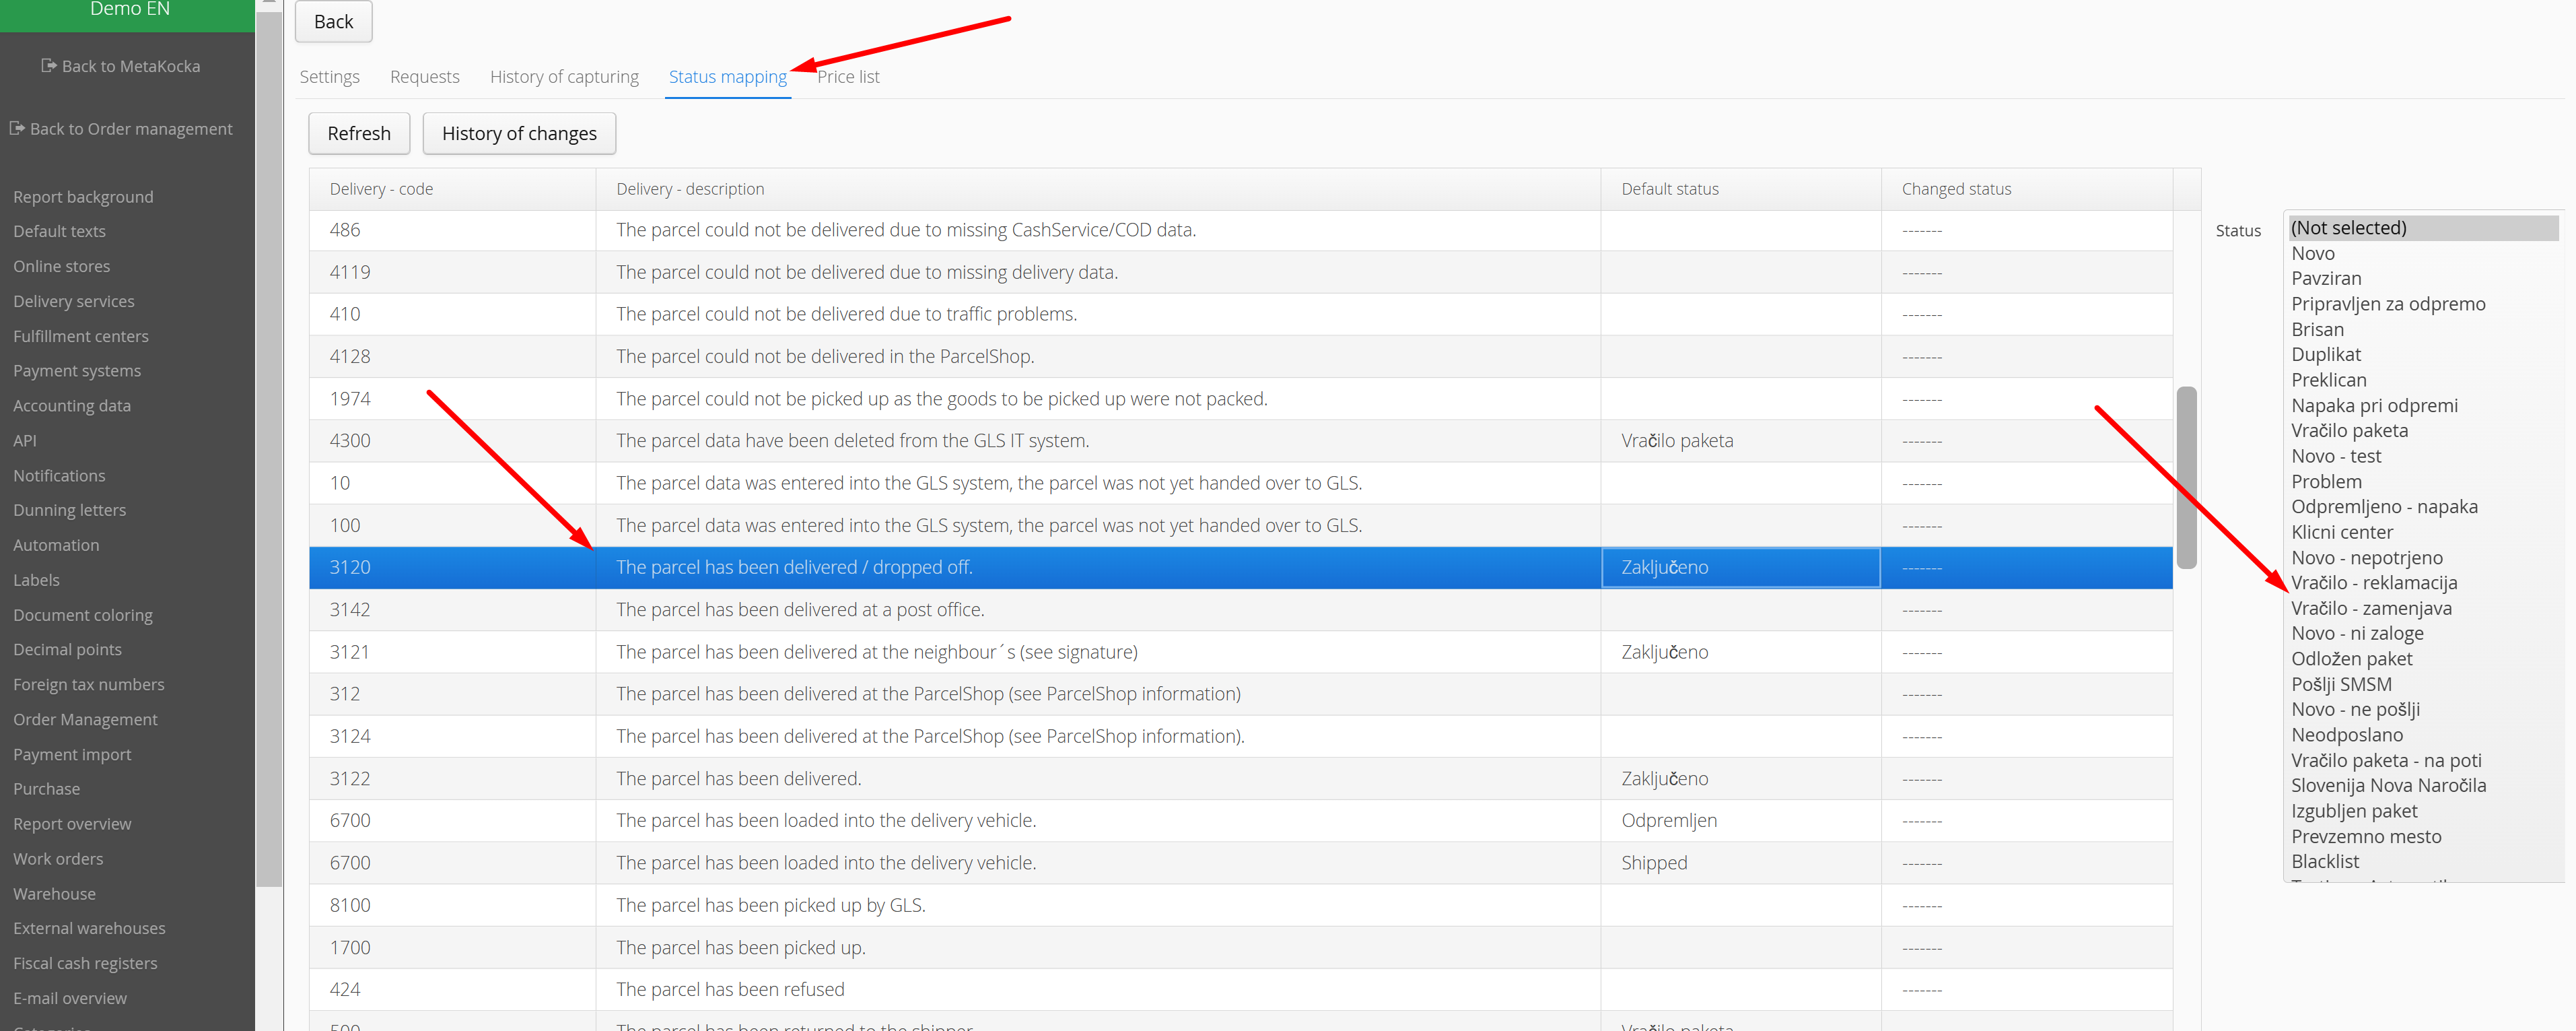This screenshot has width=2576, height=1031.
Task: Click the Back to Order management icon
Action: click(x=17, y=128)
